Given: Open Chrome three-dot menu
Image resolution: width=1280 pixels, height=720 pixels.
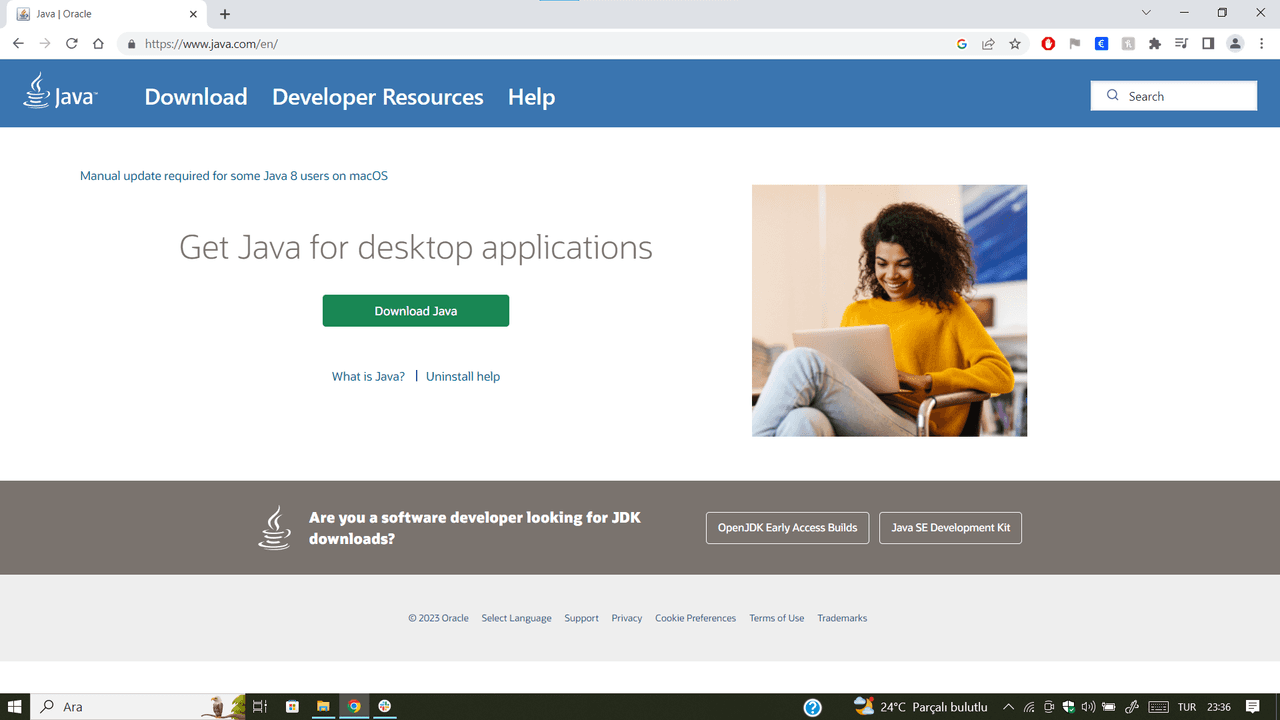Looking at the screenshot, I should [x=1262, y=44].
